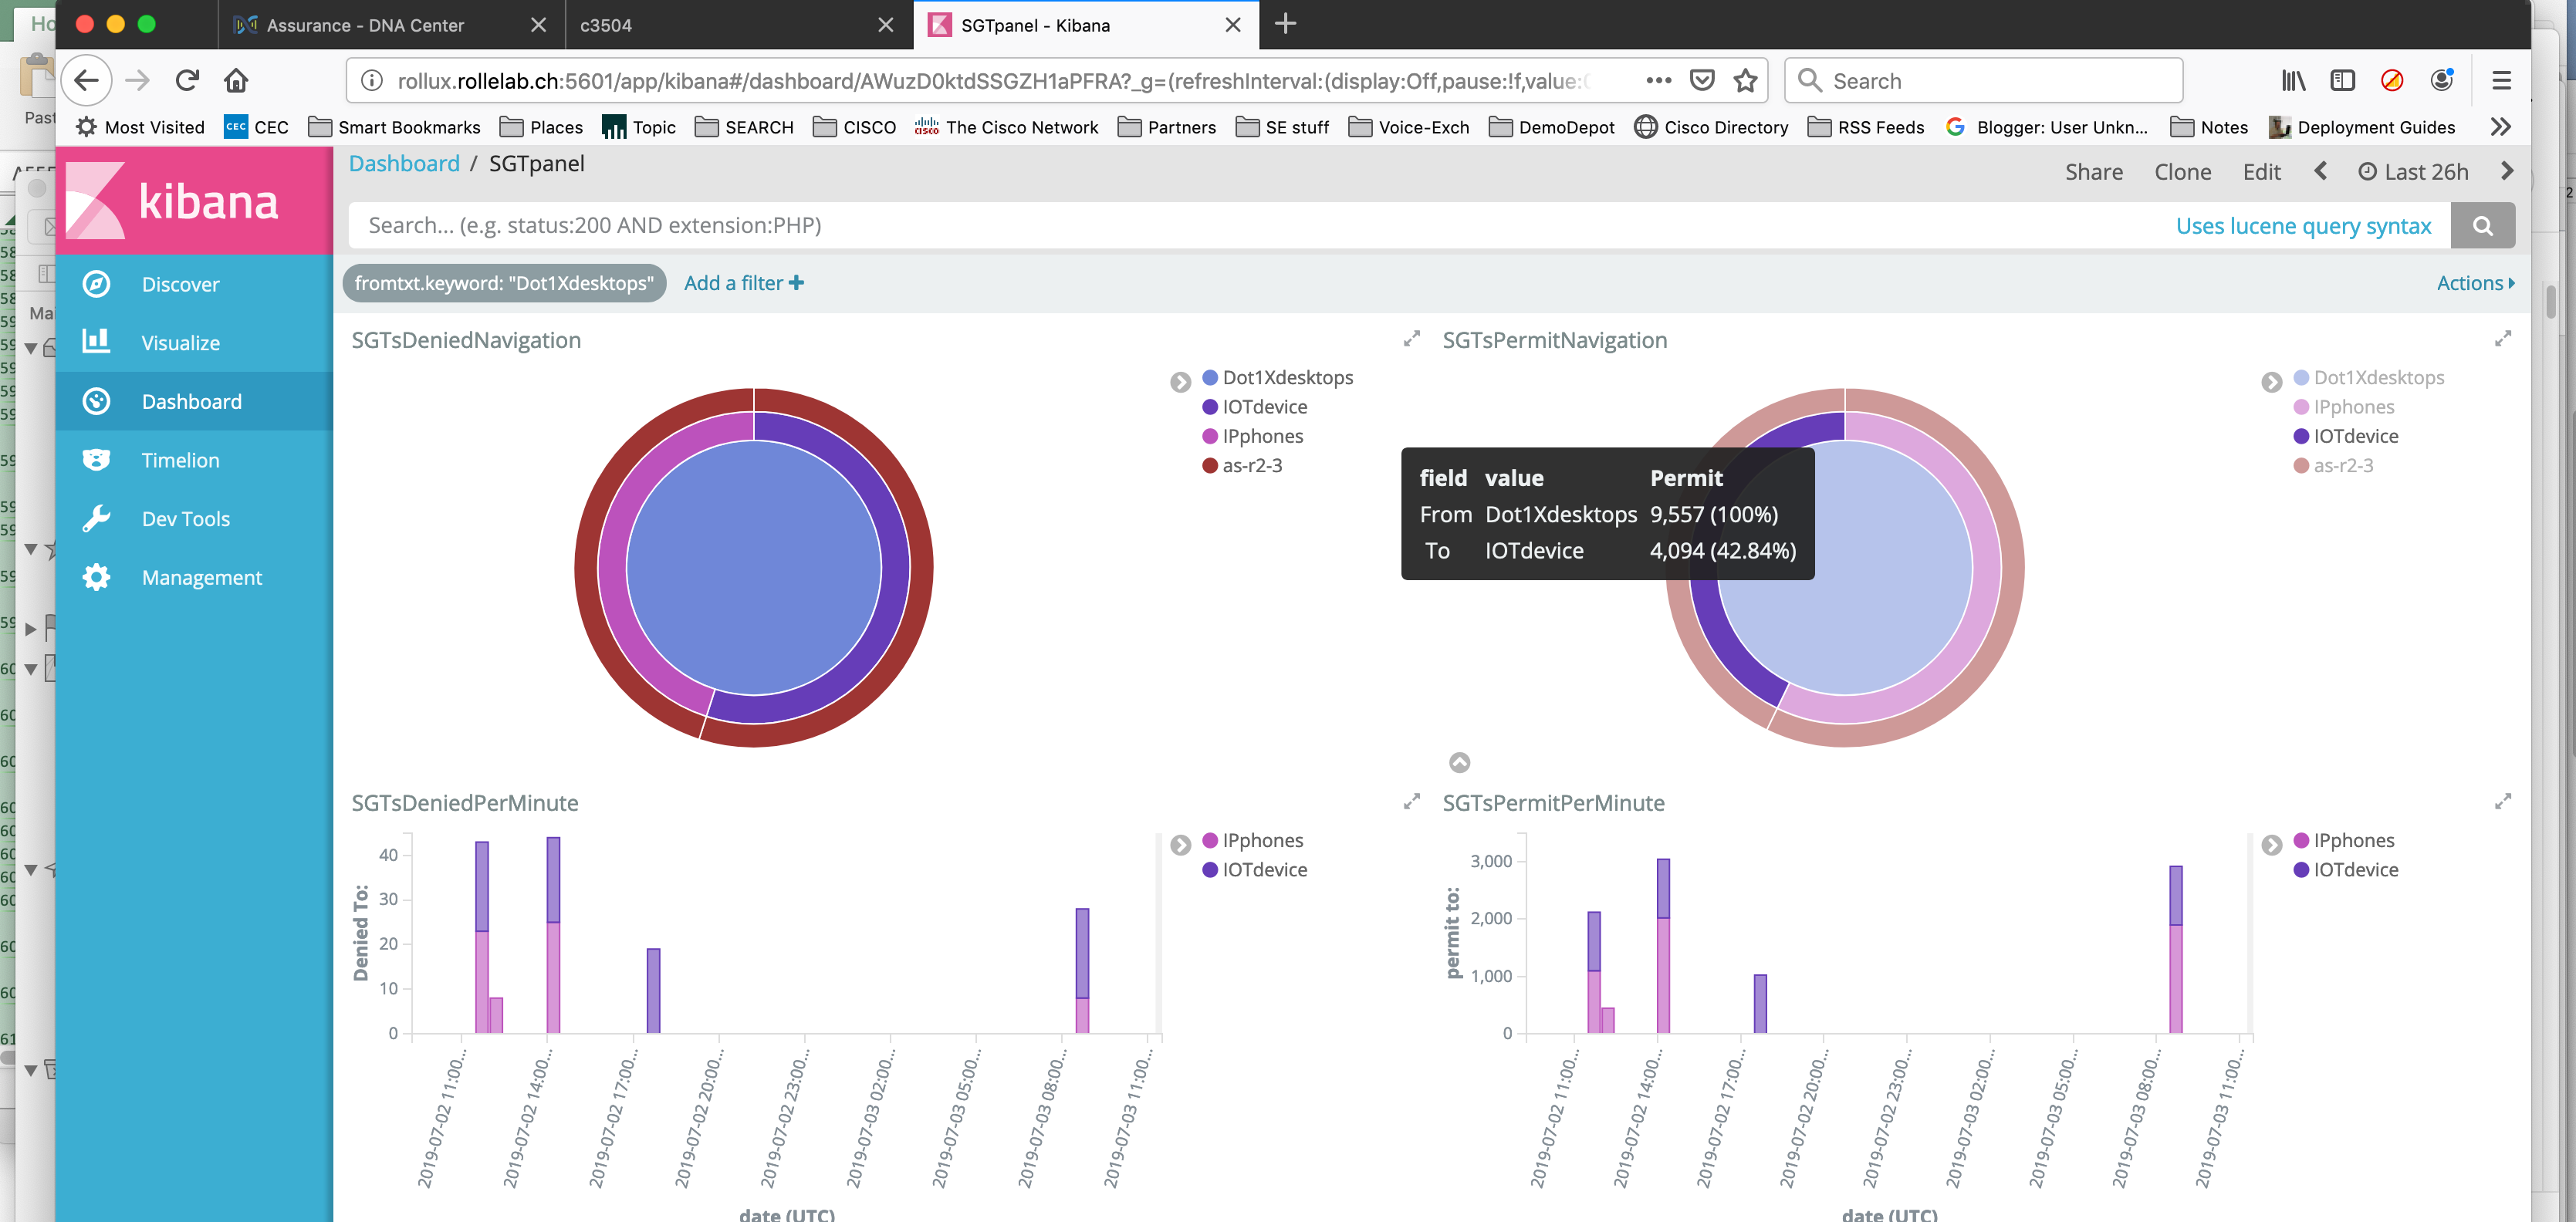
Task: Open the Edit dashboard menu item
Action: click(2260, 172)
